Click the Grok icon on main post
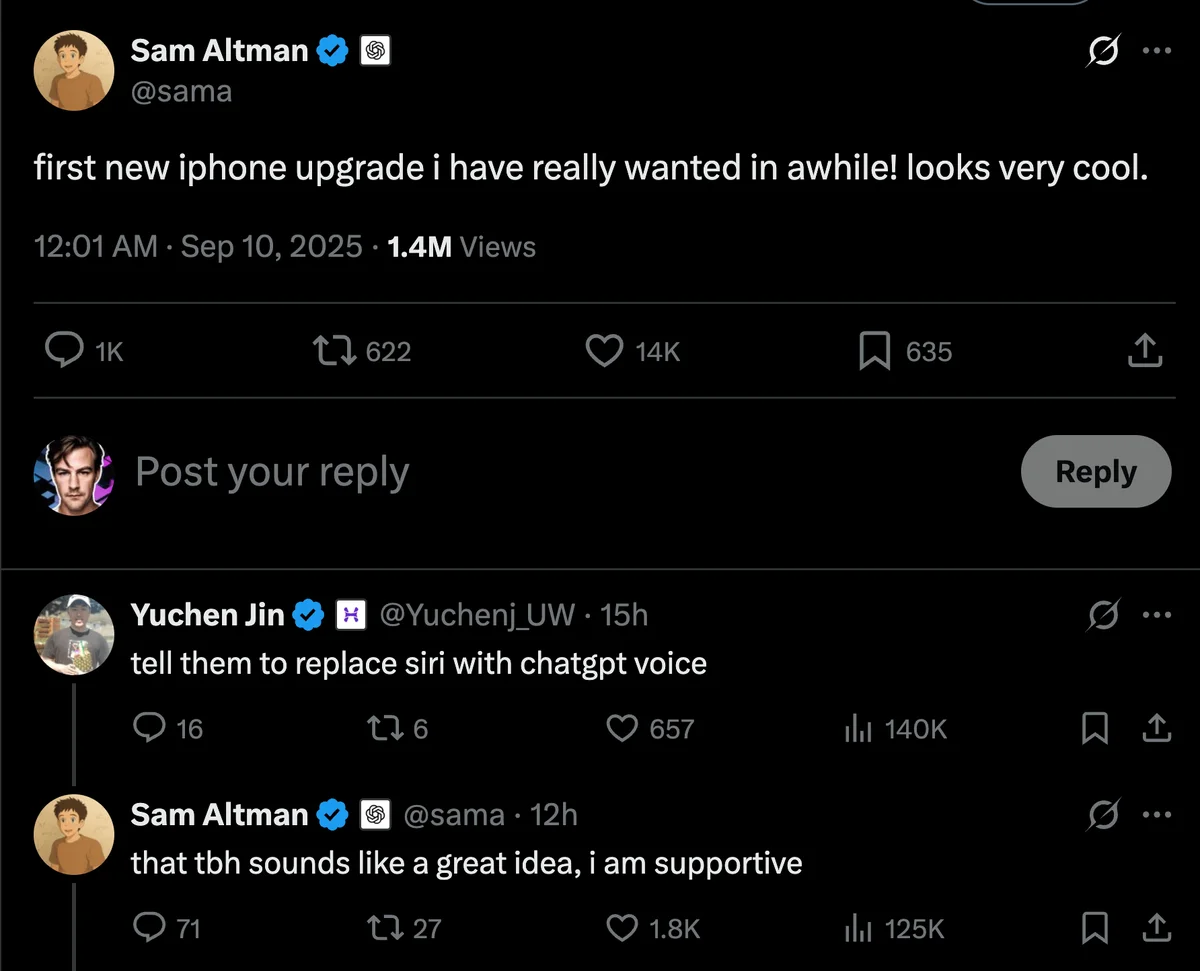 (x=1103, y=51)
